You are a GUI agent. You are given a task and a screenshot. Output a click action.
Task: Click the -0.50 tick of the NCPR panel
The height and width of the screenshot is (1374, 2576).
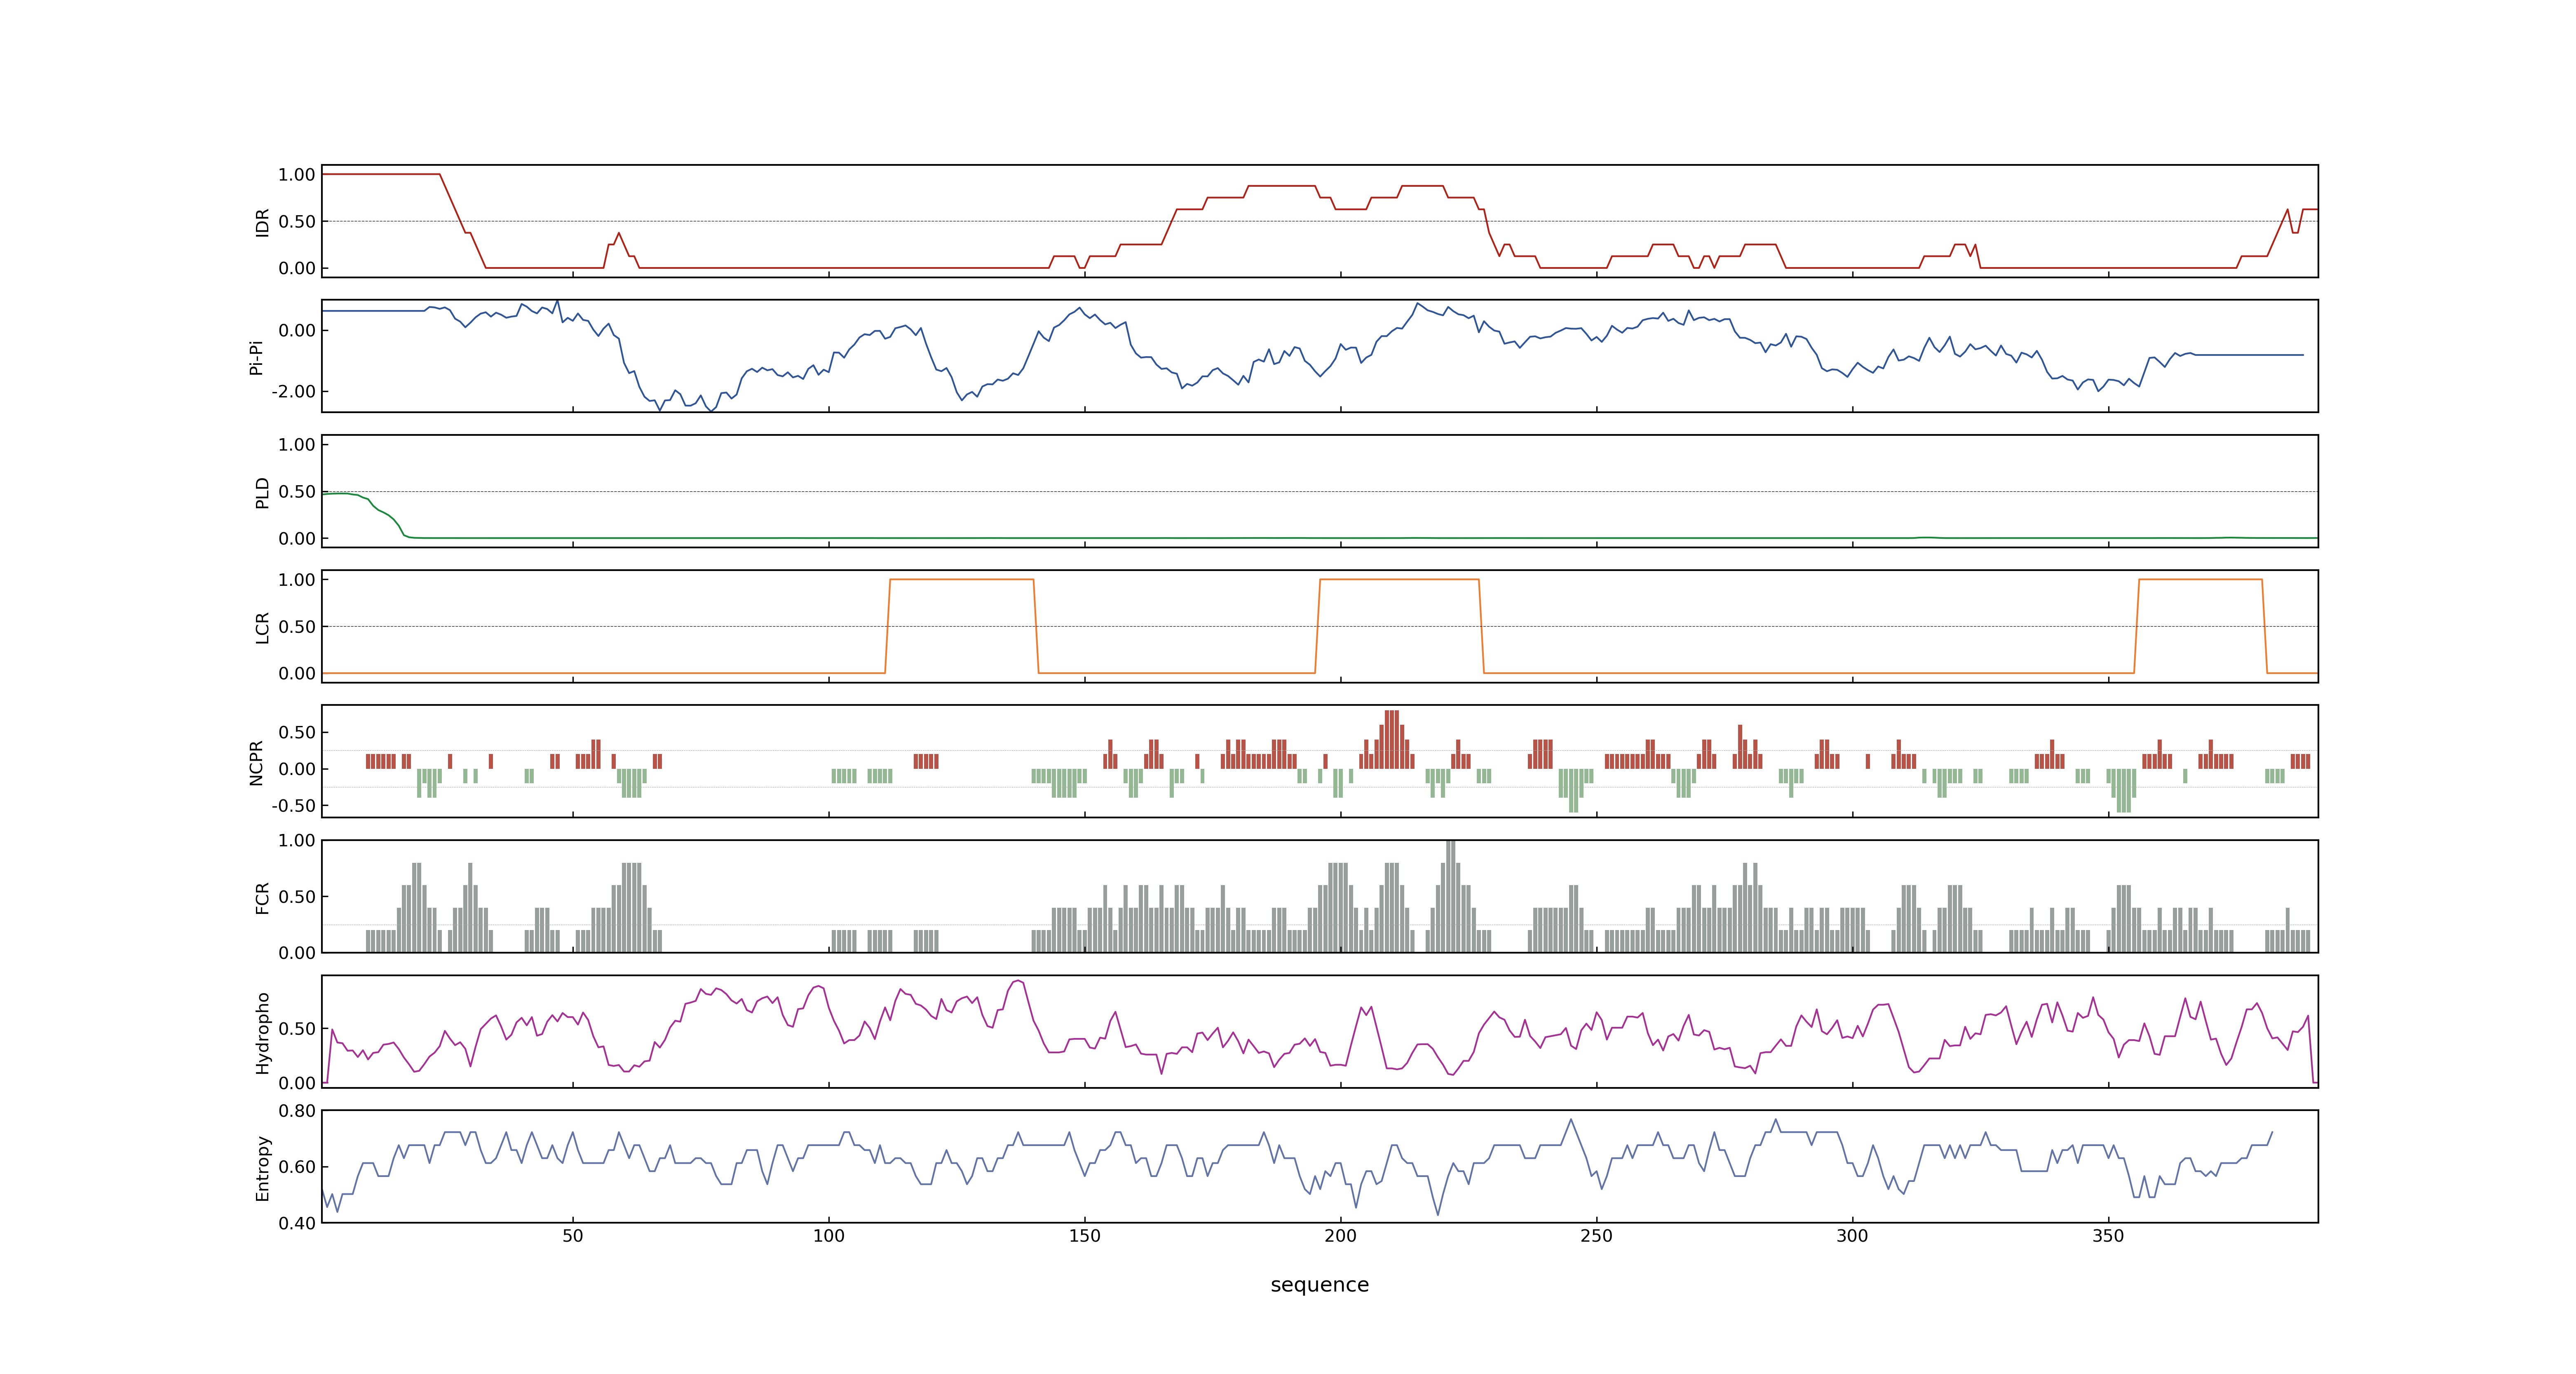pyautogui.click(x=293, y=806)
